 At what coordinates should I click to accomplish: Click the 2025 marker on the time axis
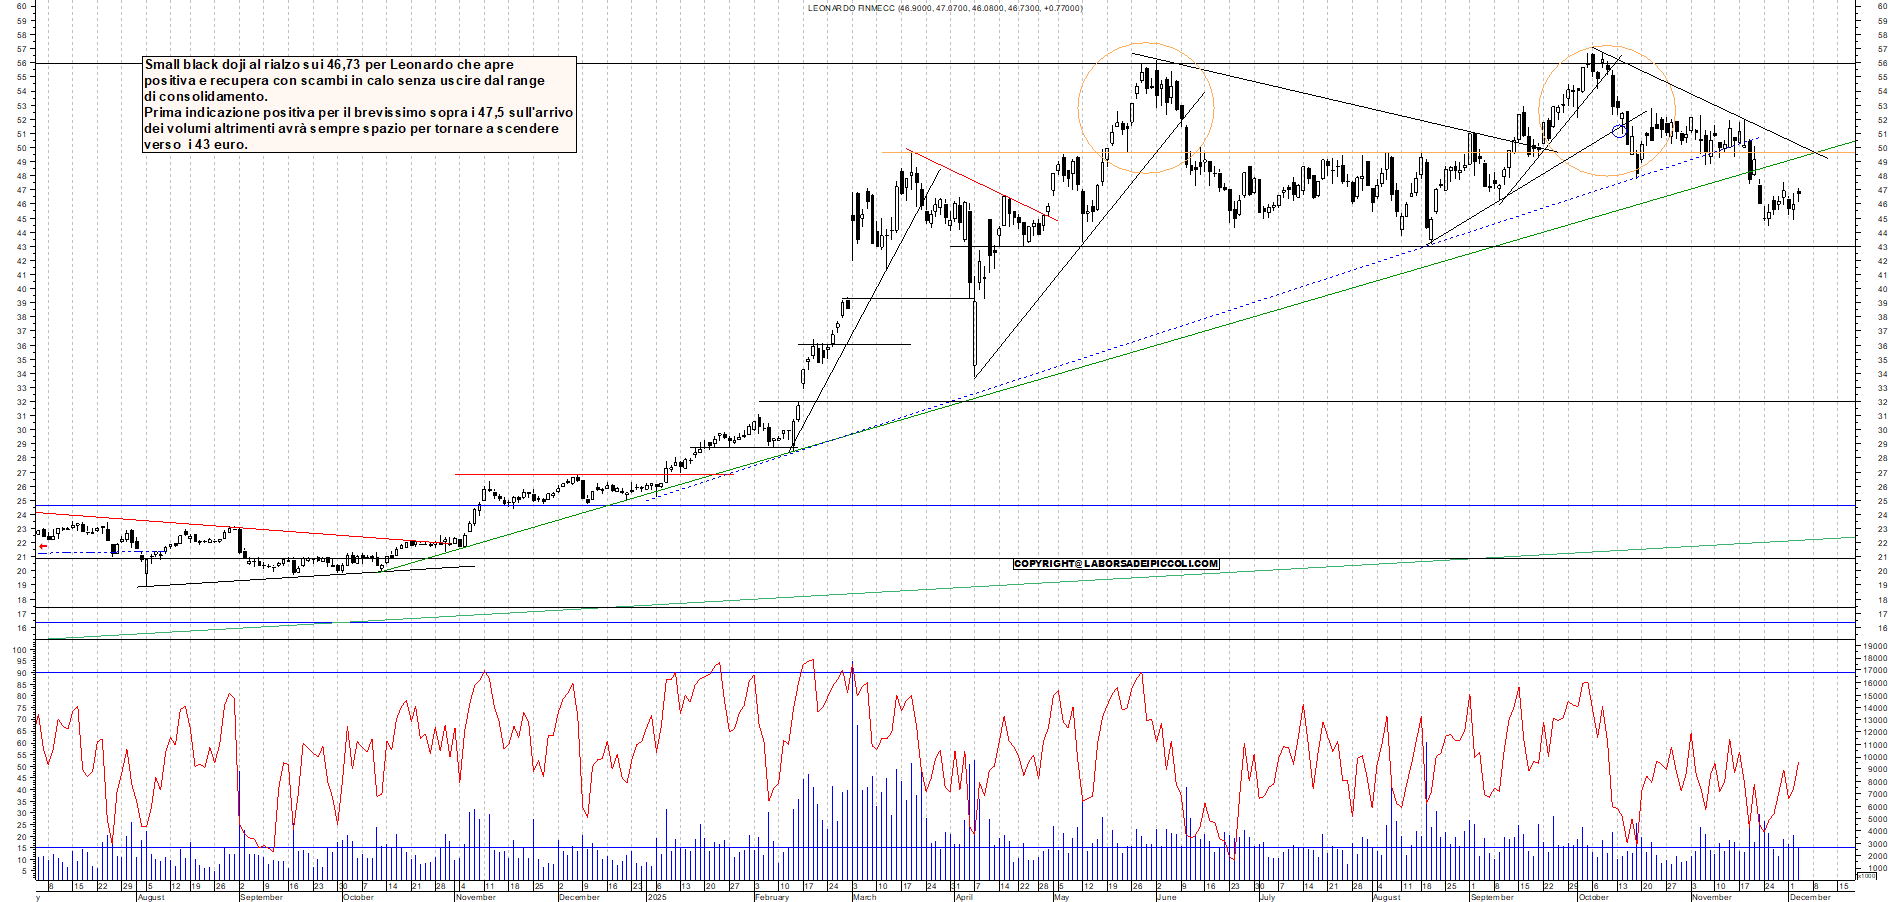(658, 897)
